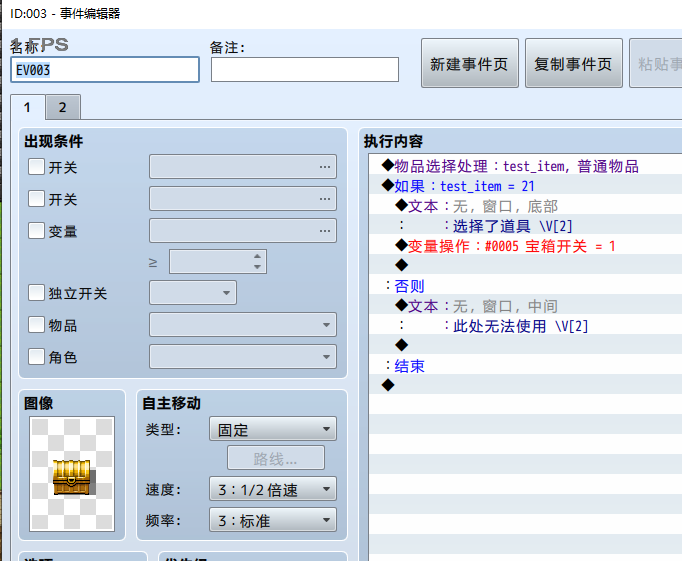This screenshot has height=561, width=682.
Task: Switch to event page tab 1
Action: 27,107
